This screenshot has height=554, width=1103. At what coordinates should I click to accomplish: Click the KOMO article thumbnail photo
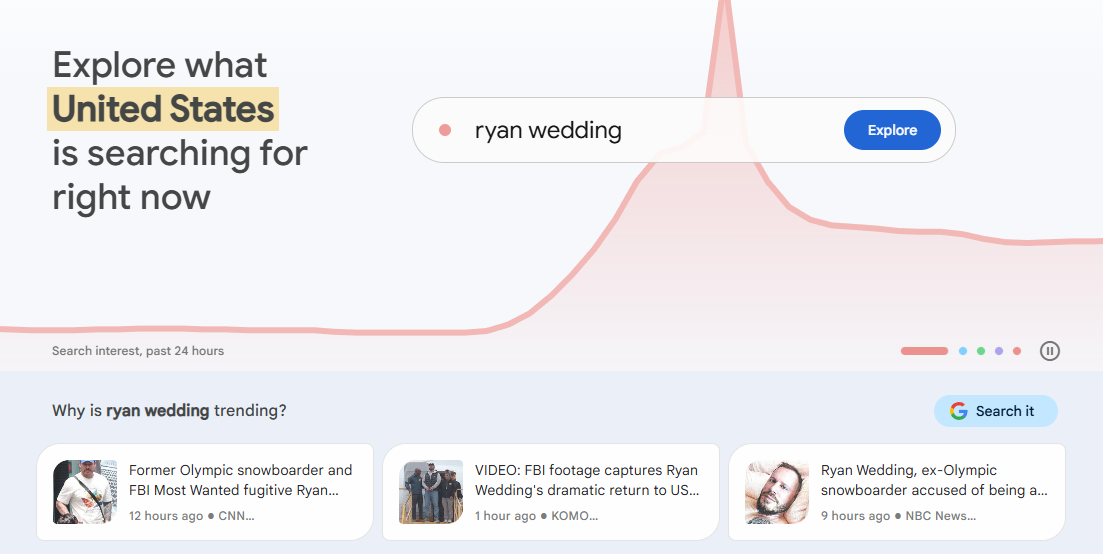(x=431, y=492)
